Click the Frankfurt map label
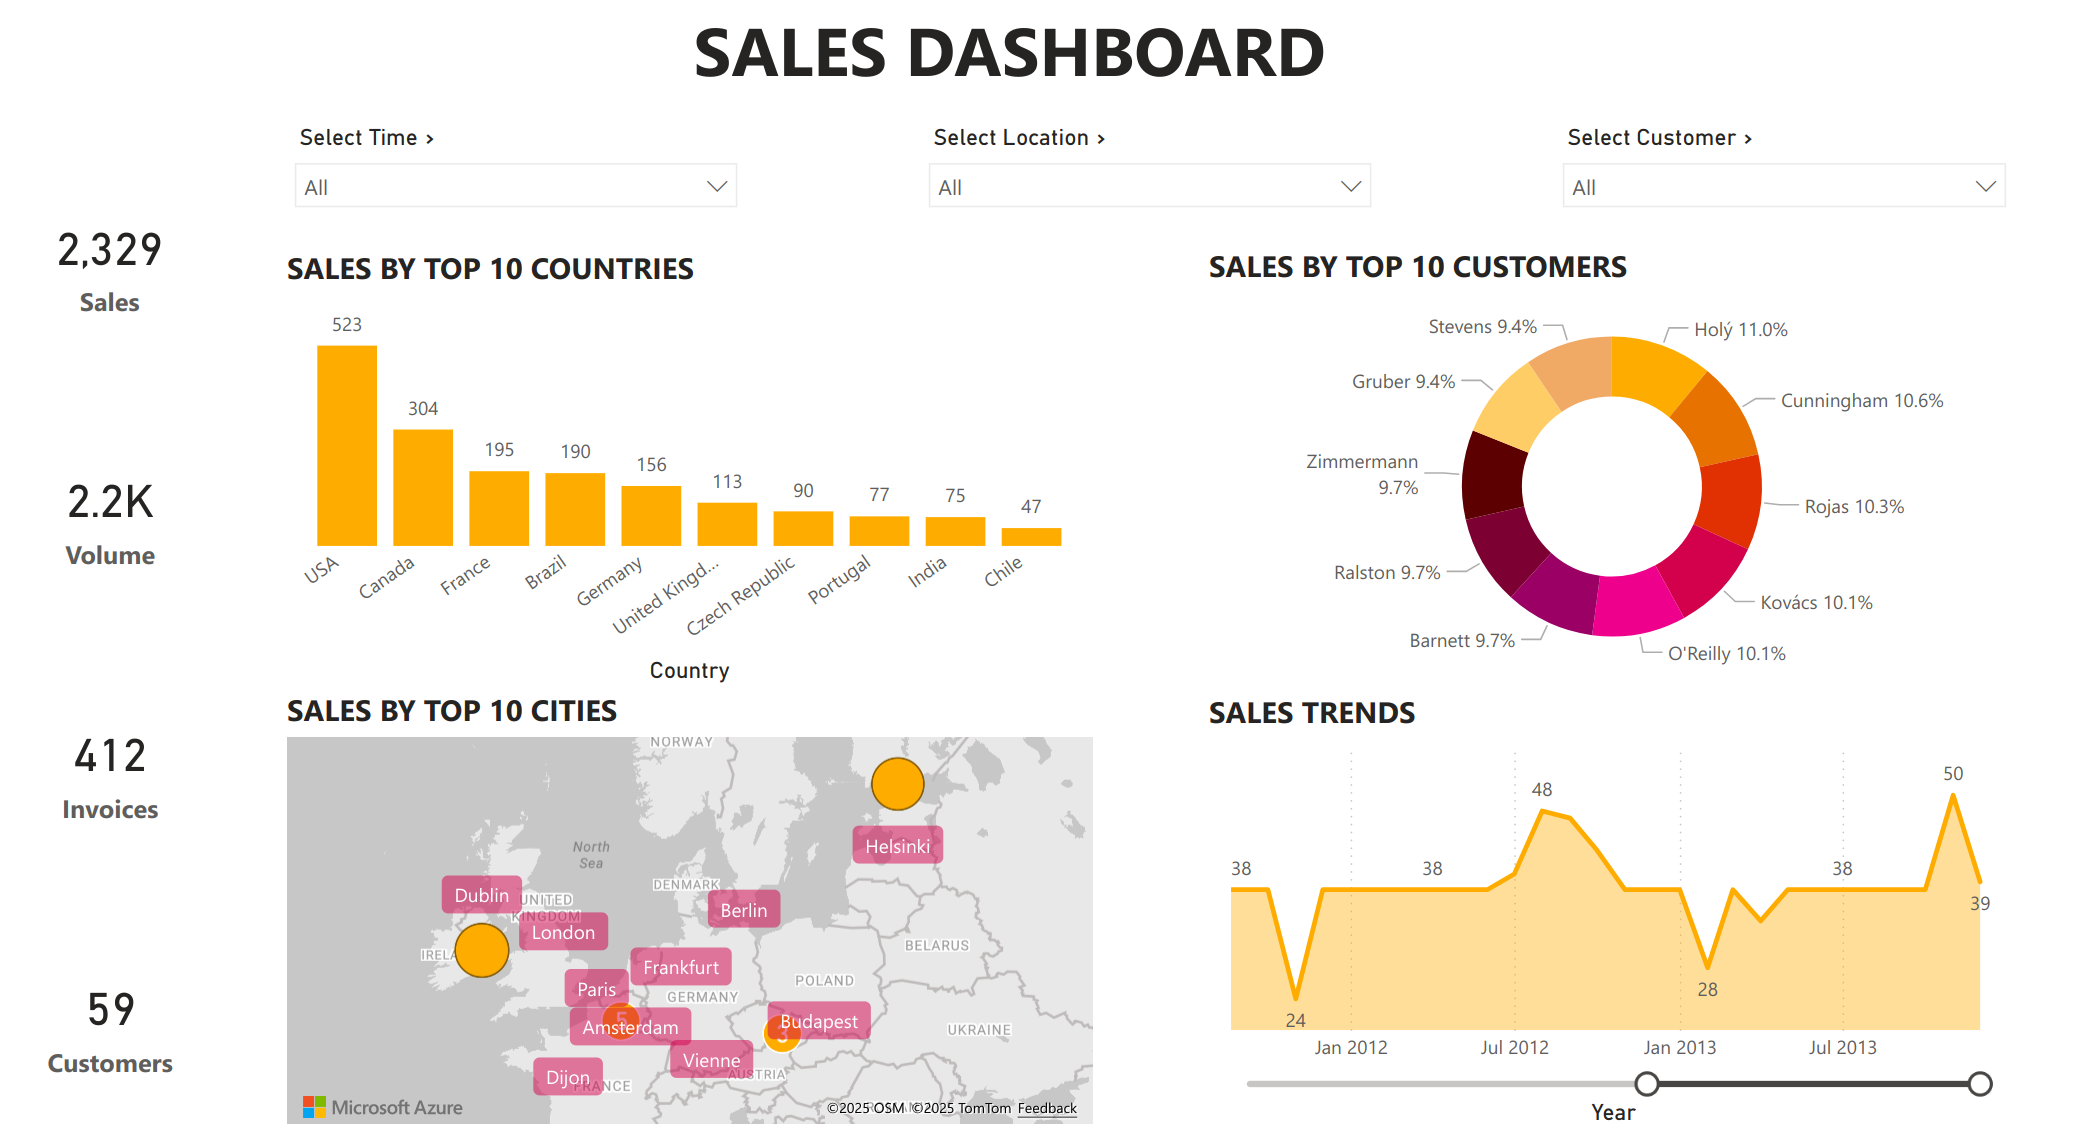This screenshot has width=2073, height=1133. (x=681, y=967)
